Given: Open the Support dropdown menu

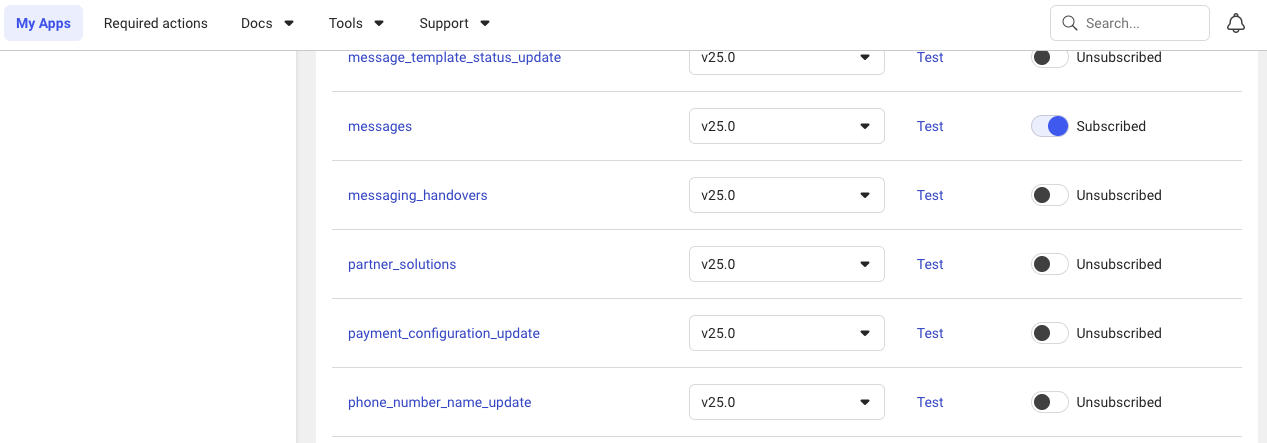Looking at the screenshot, I should coord(454,23).
